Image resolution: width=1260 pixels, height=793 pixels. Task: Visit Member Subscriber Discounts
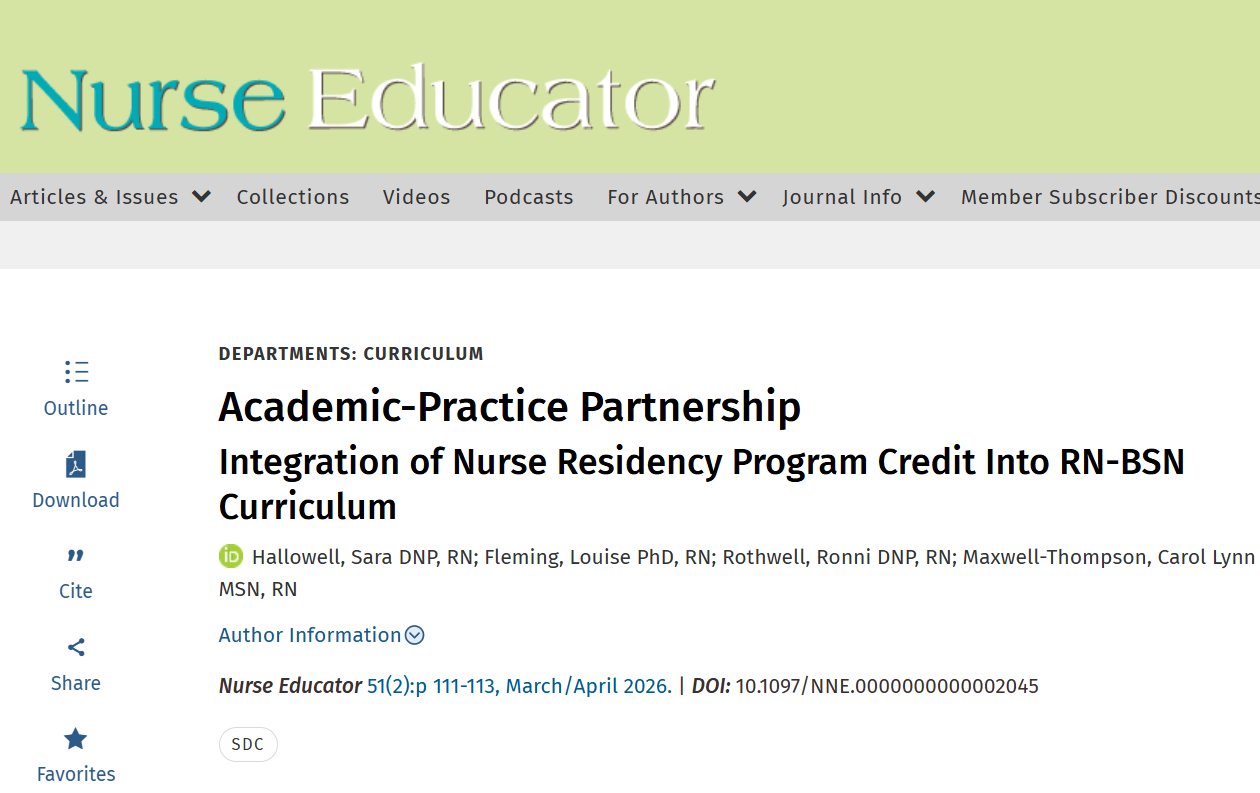[x=1108, y=197]
